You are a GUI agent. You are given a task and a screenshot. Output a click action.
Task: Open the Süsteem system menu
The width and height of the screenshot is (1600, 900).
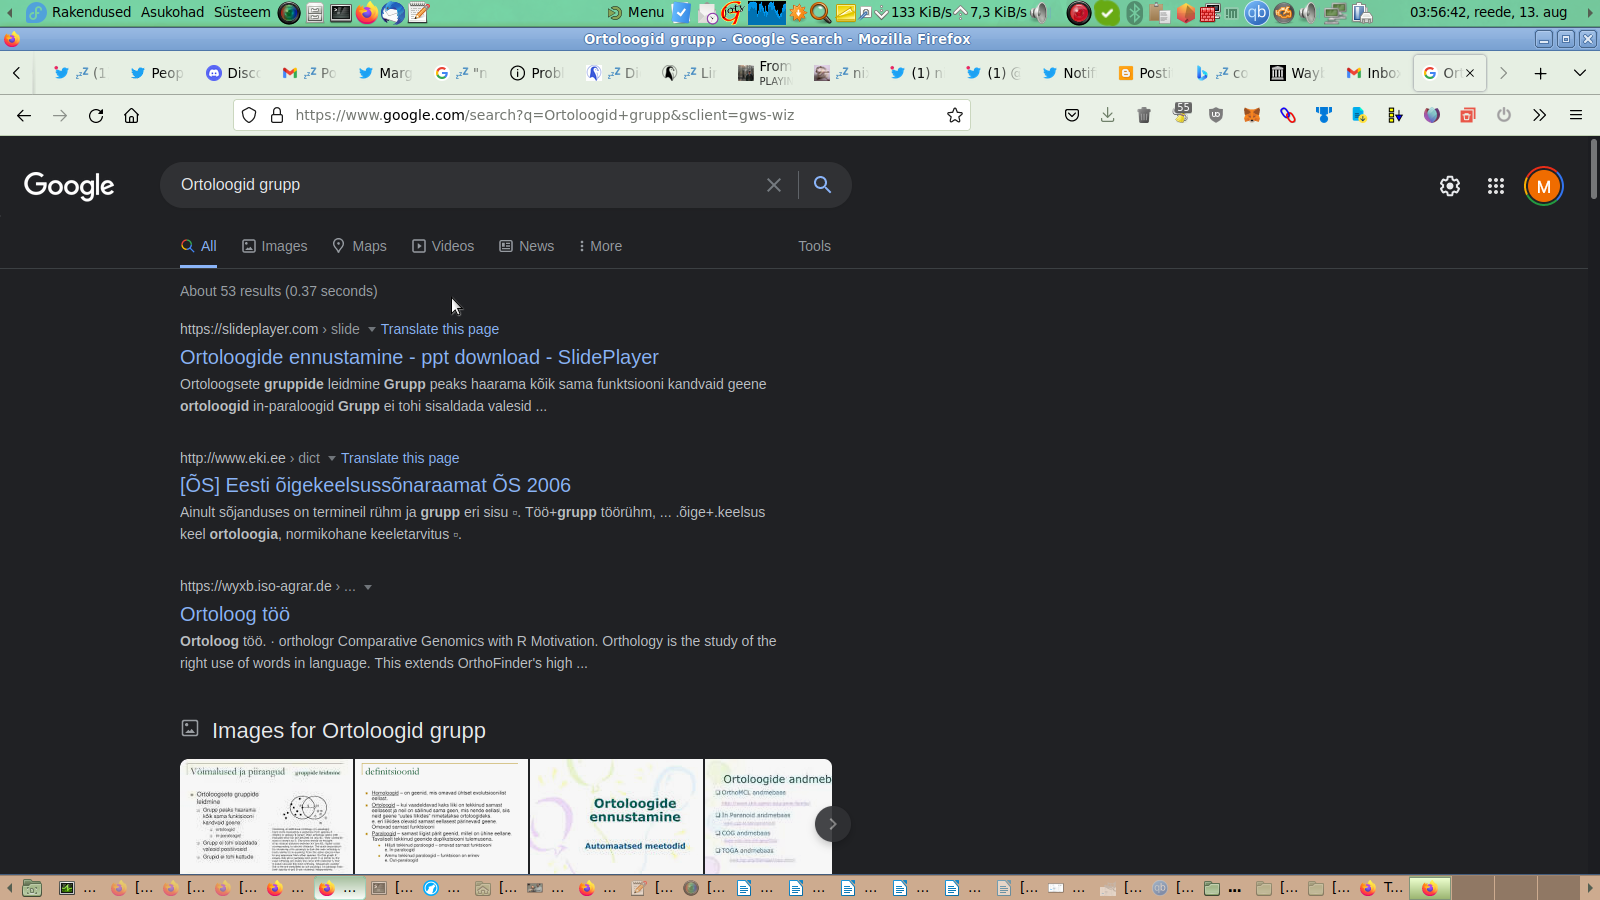(242, 12)
